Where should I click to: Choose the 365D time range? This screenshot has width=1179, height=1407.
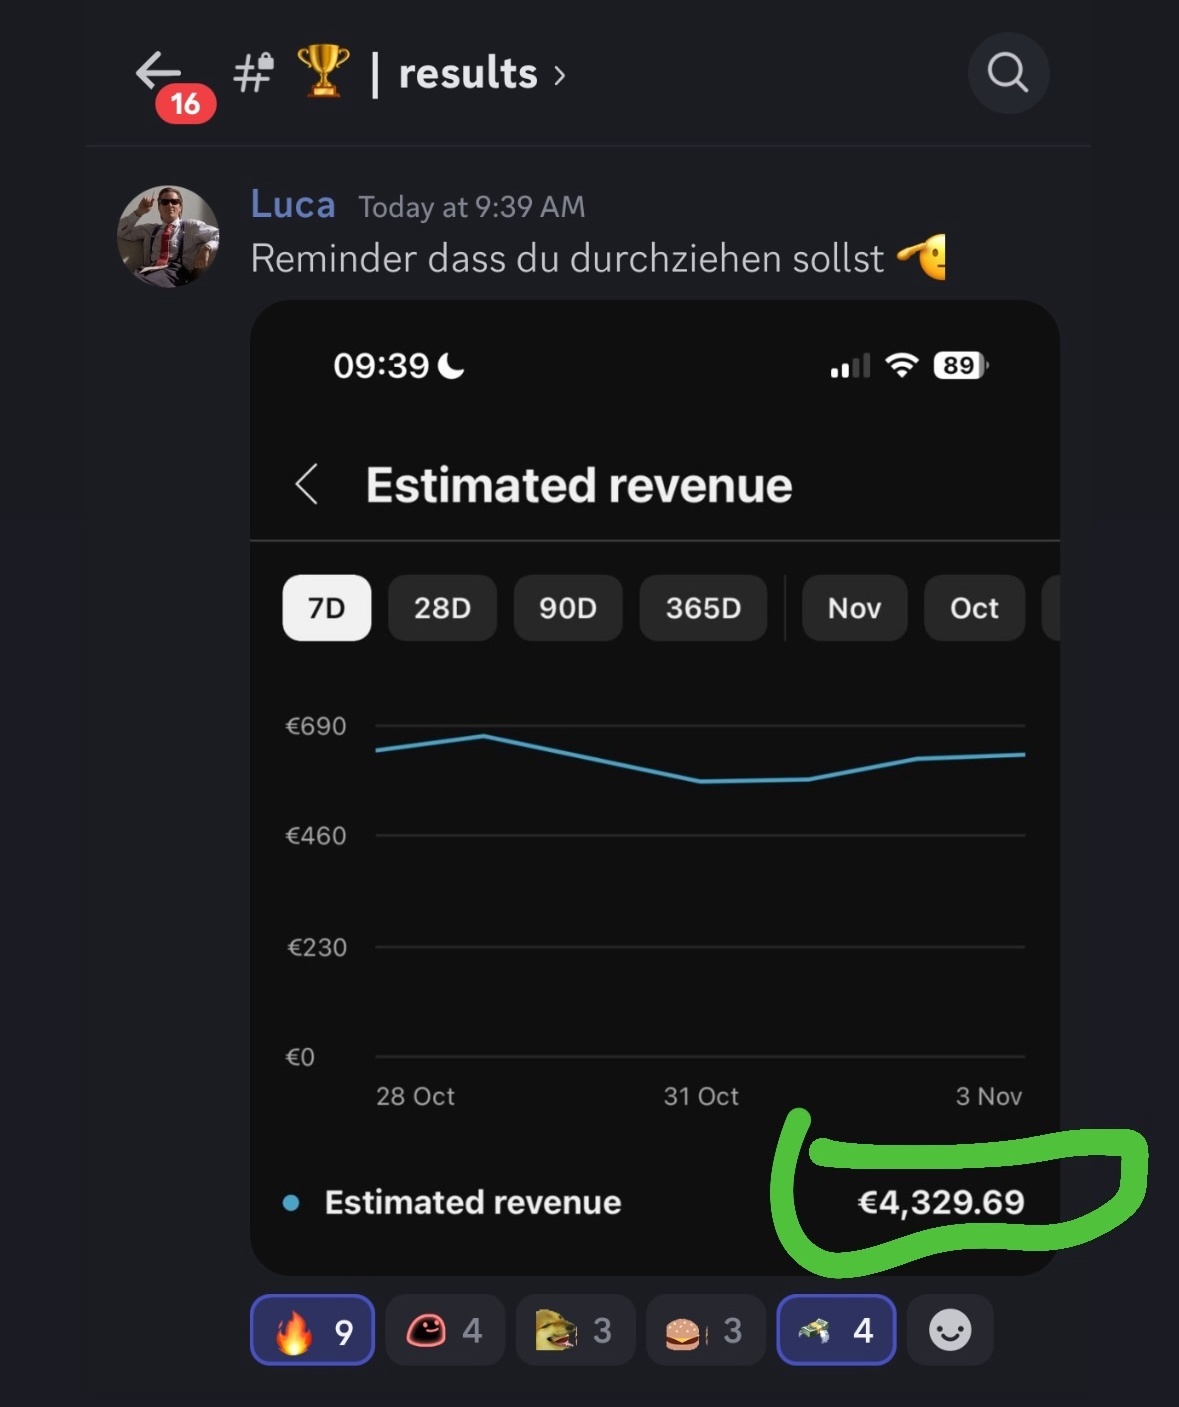[x=703, y=608]
